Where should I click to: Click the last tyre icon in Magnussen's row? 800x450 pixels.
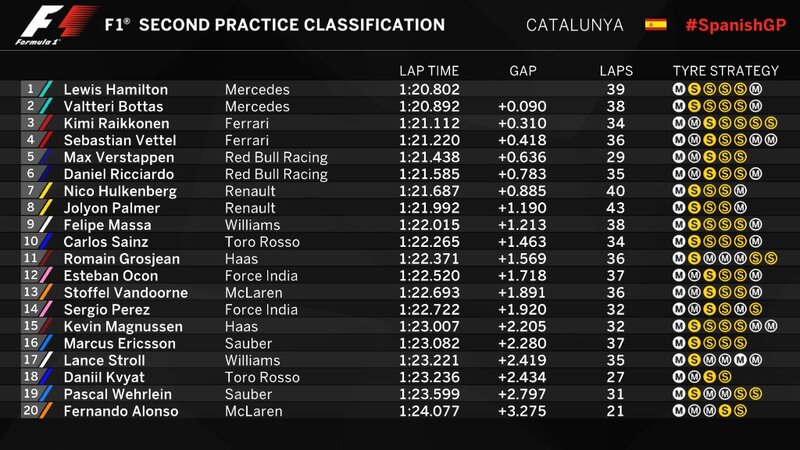click(771, 326)
